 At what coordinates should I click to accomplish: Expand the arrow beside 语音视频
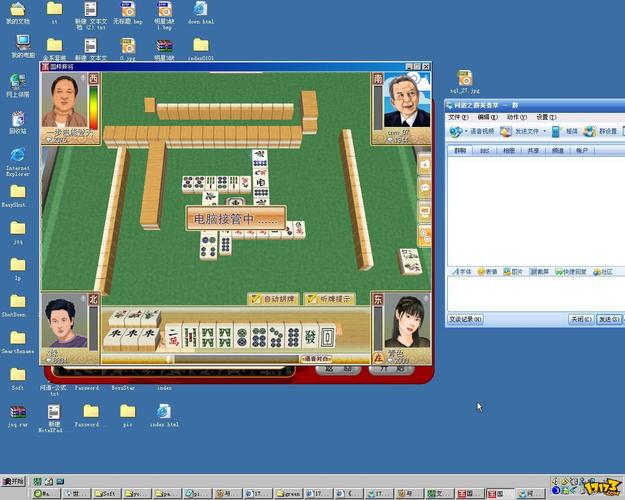(466, 131)
